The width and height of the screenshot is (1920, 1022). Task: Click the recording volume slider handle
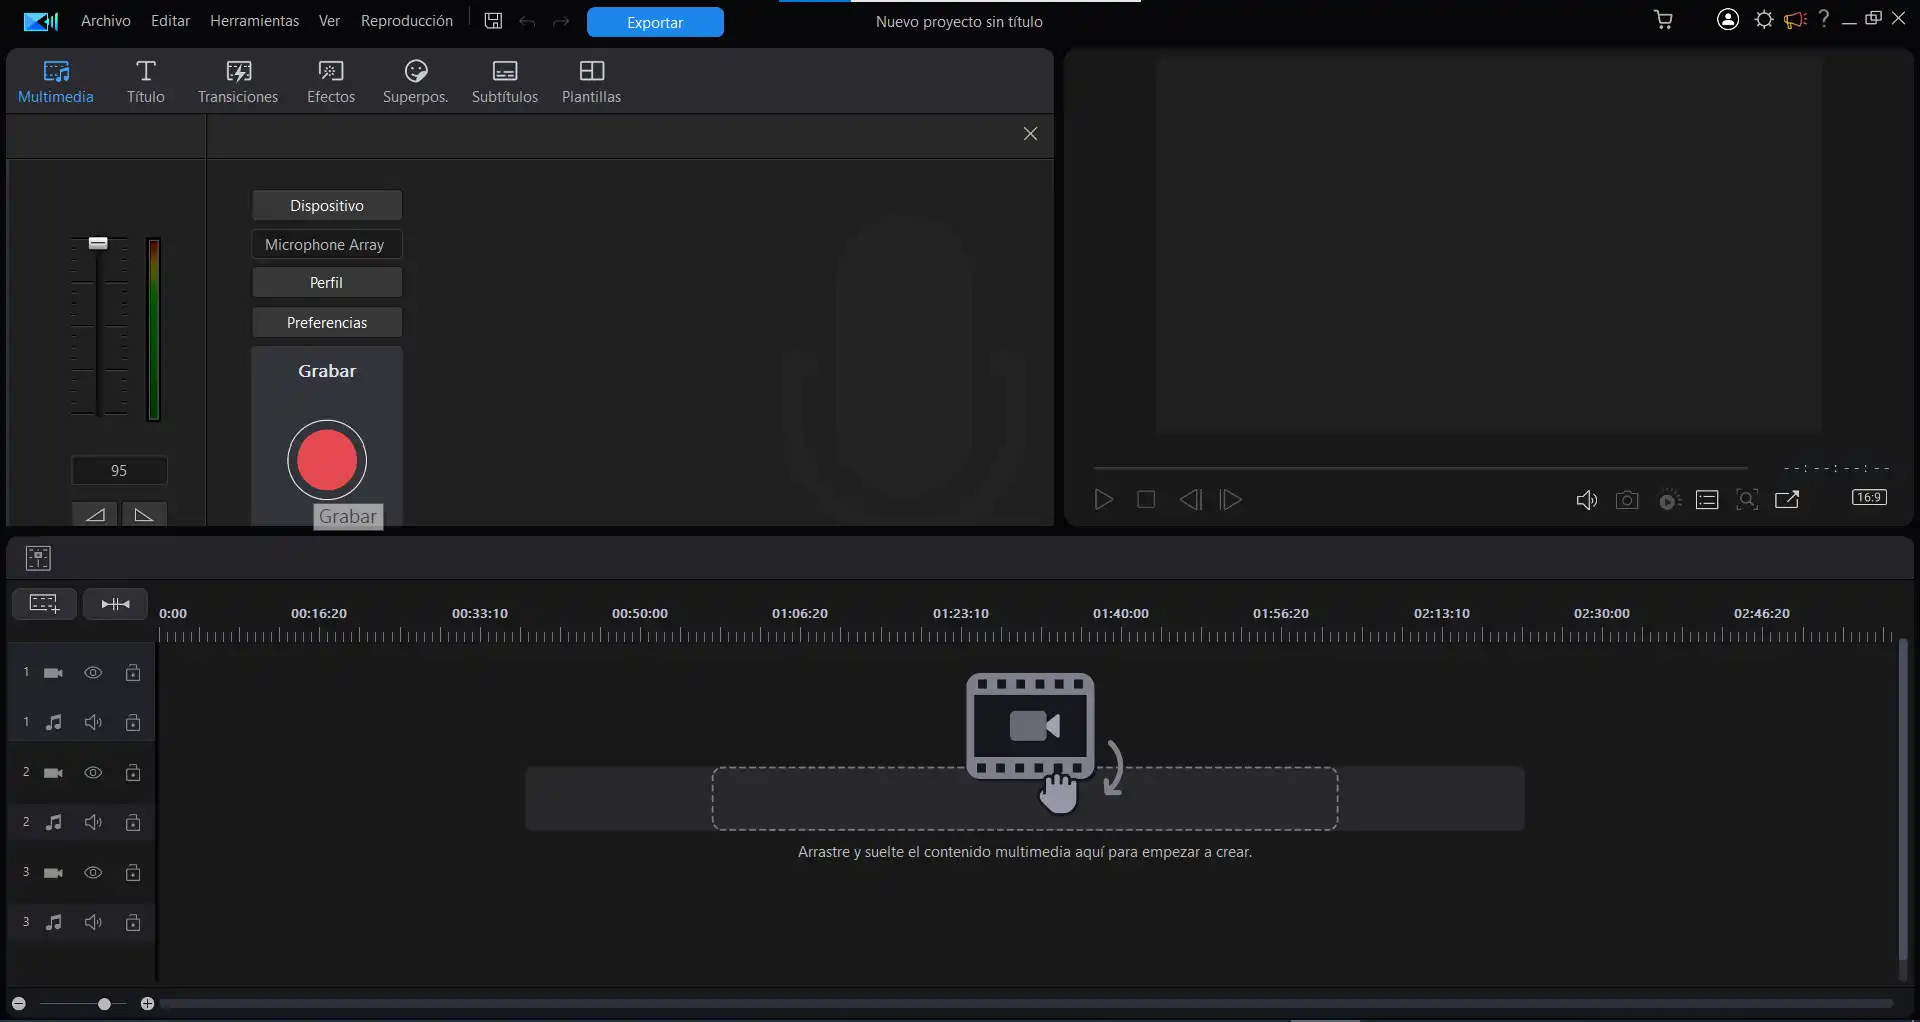(x=98, y=243)
